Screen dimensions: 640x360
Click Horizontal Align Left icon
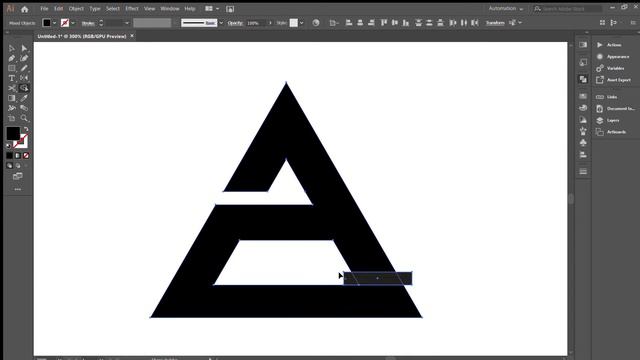coord(349,23)
